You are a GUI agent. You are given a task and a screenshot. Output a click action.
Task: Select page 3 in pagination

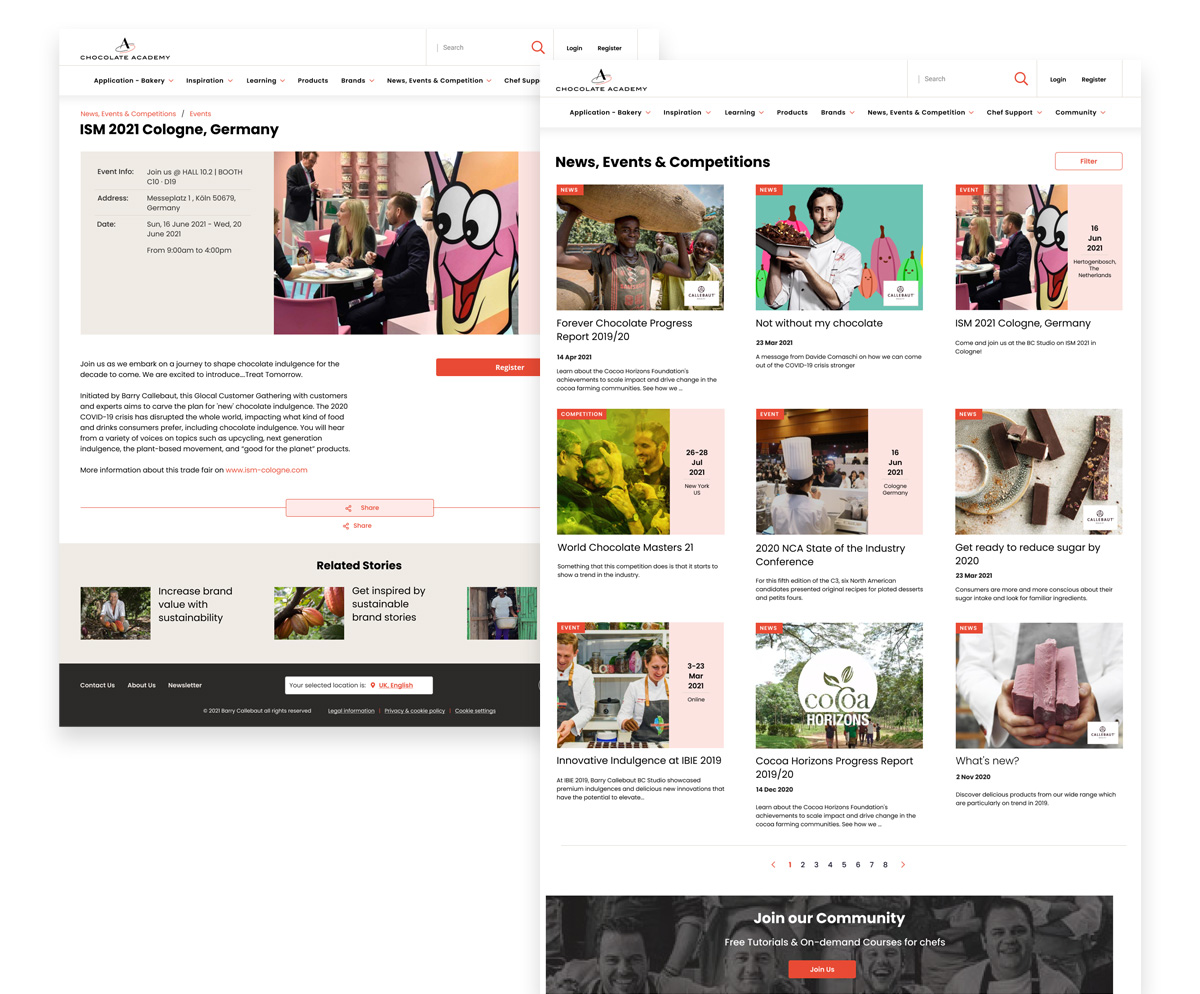coord(816,865)
